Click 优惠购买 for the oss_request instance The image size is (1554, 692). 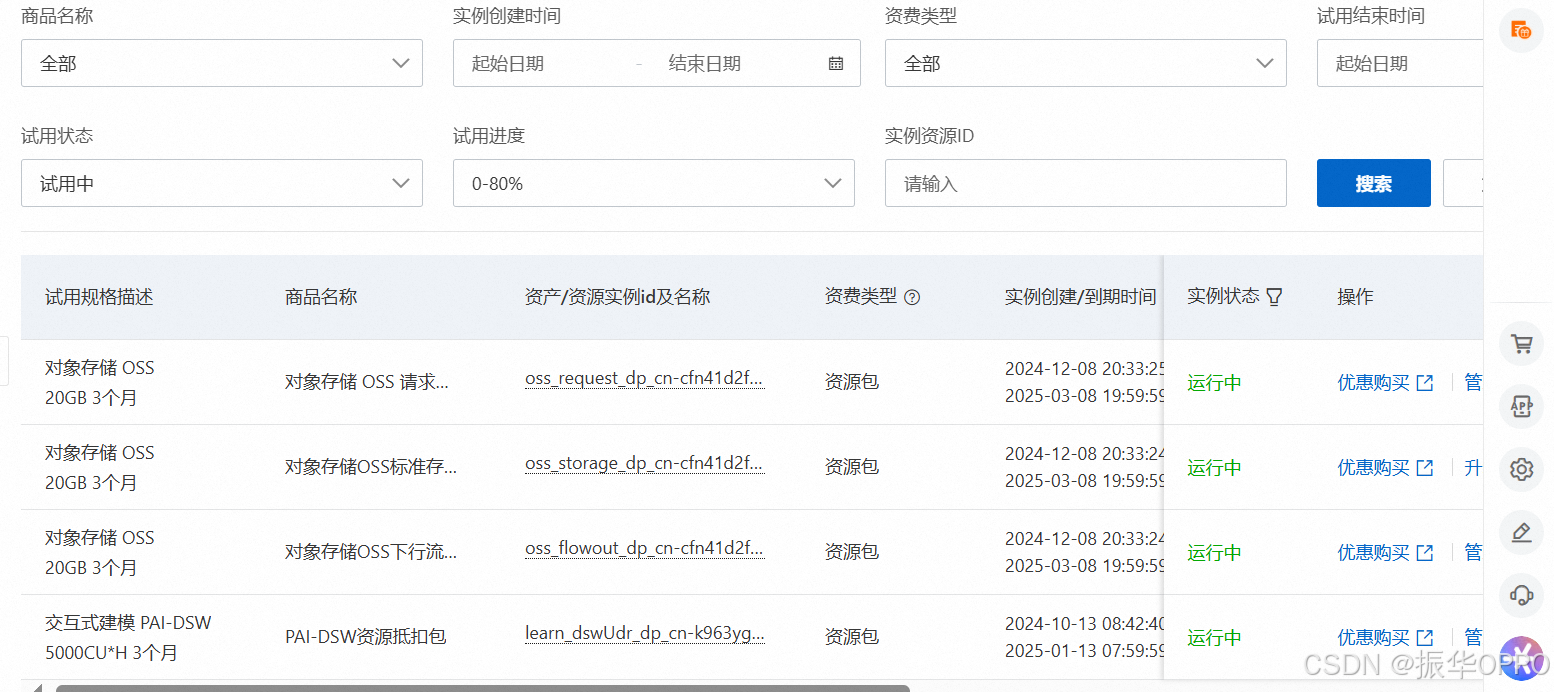[x=1374, y=383]
